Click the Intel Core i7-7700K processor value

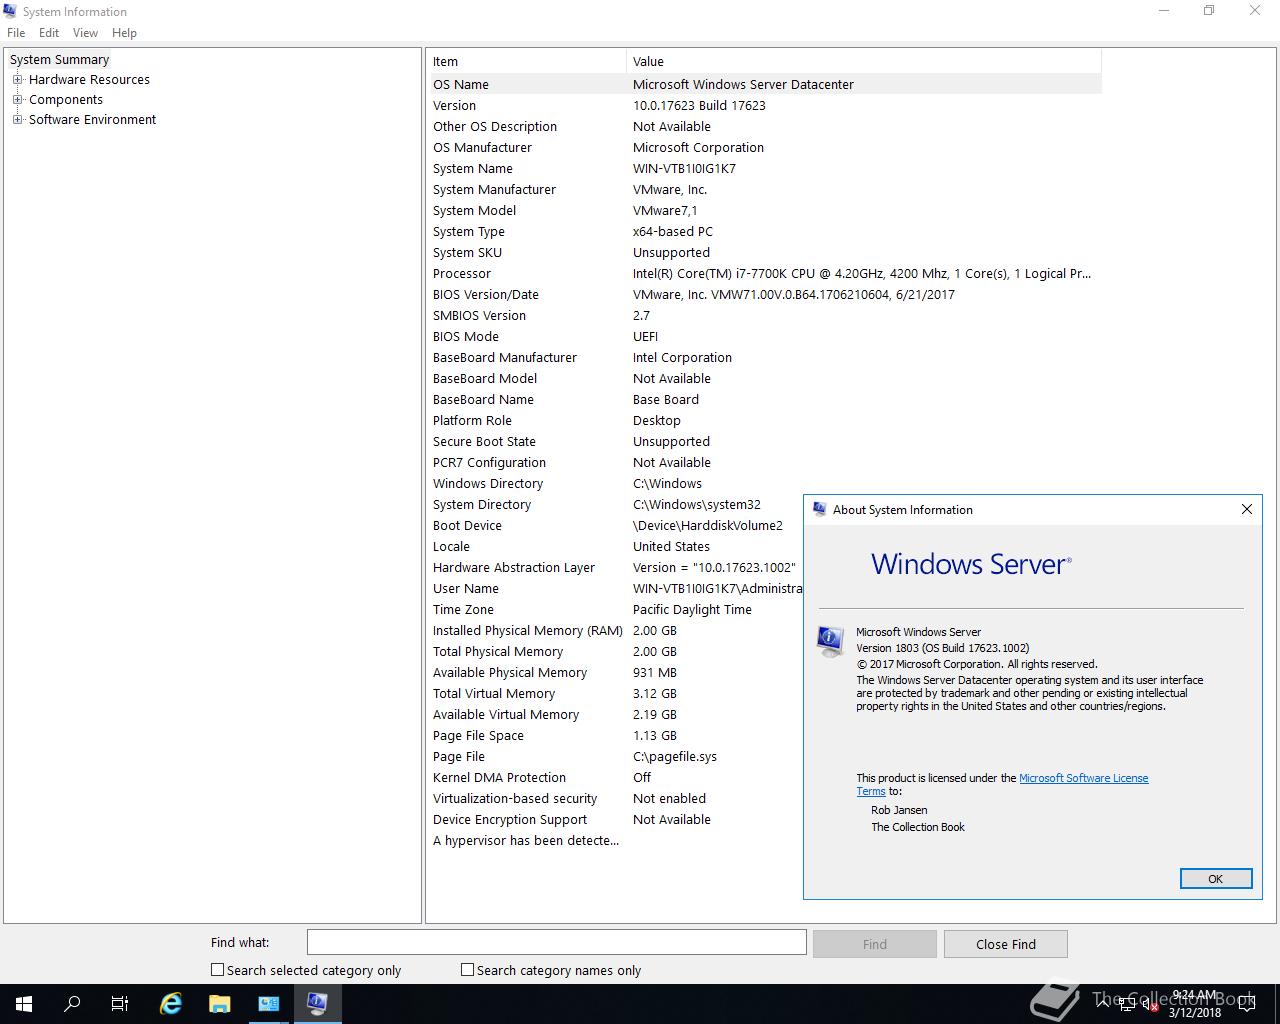(862, 273)
